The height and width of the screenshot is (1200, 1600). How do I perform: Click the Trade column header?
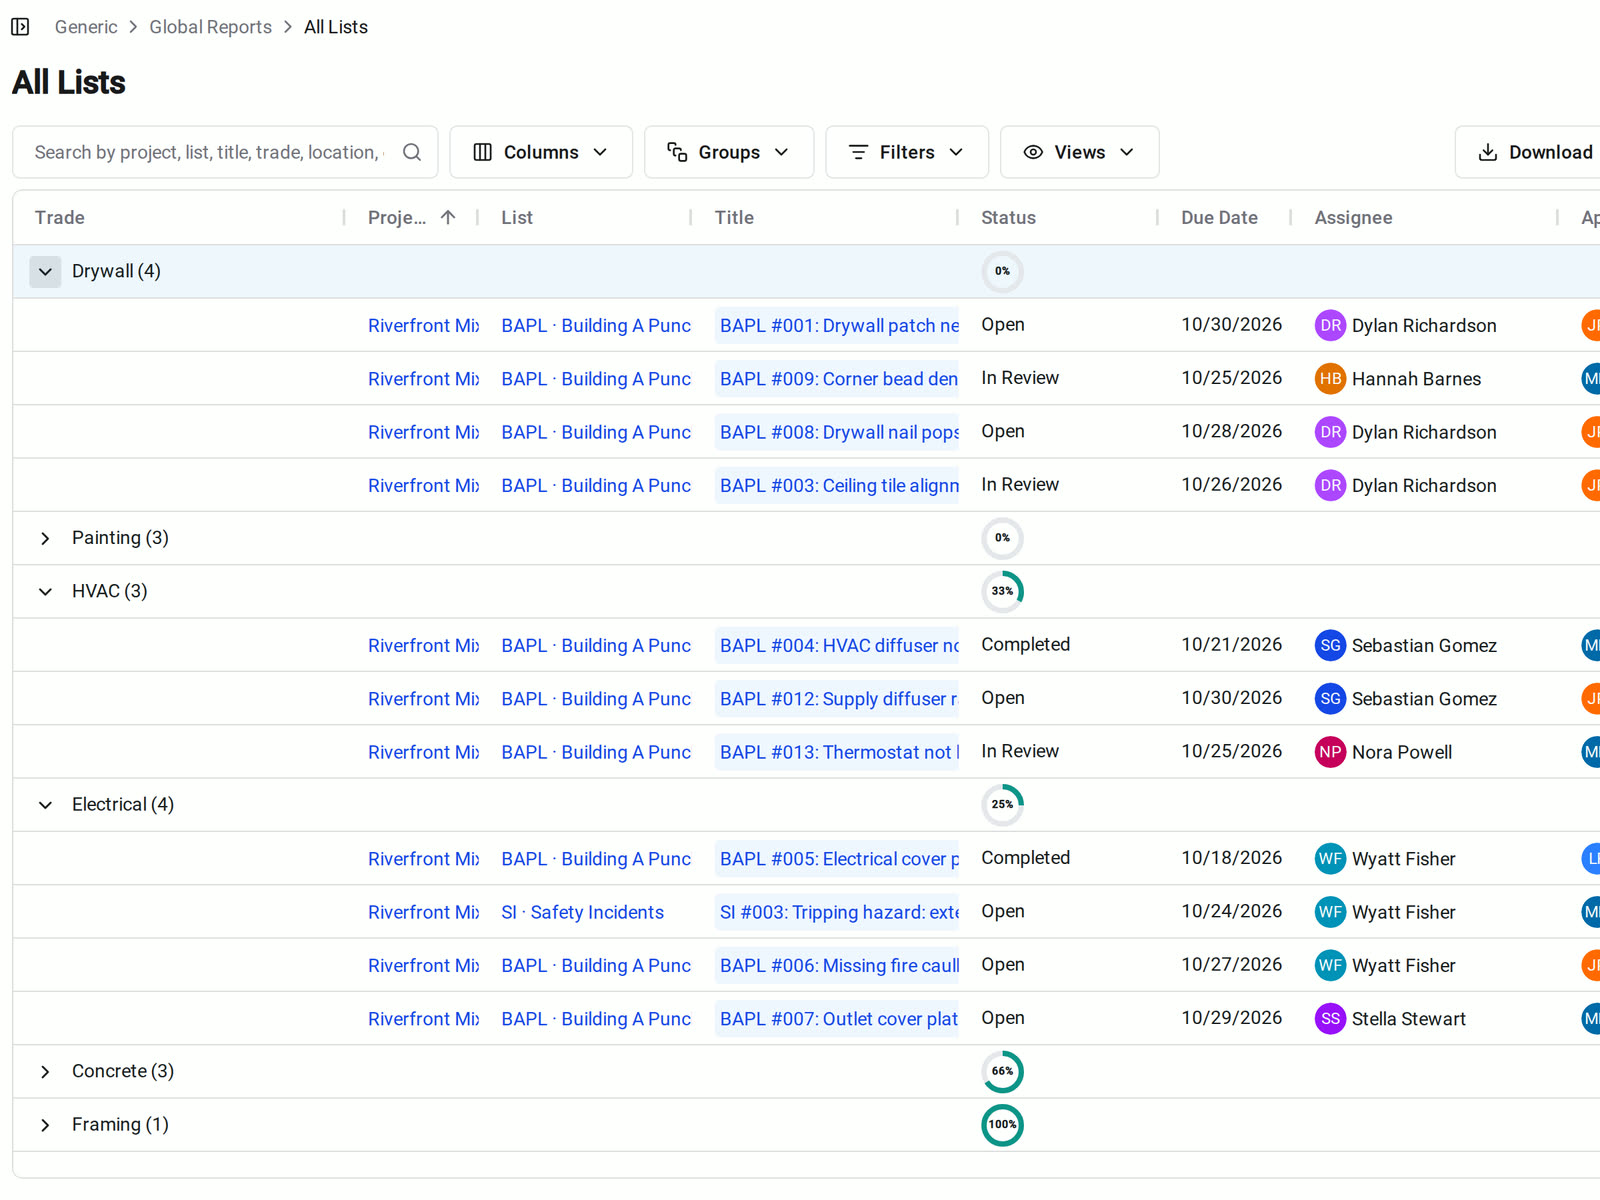pos(60,217)
